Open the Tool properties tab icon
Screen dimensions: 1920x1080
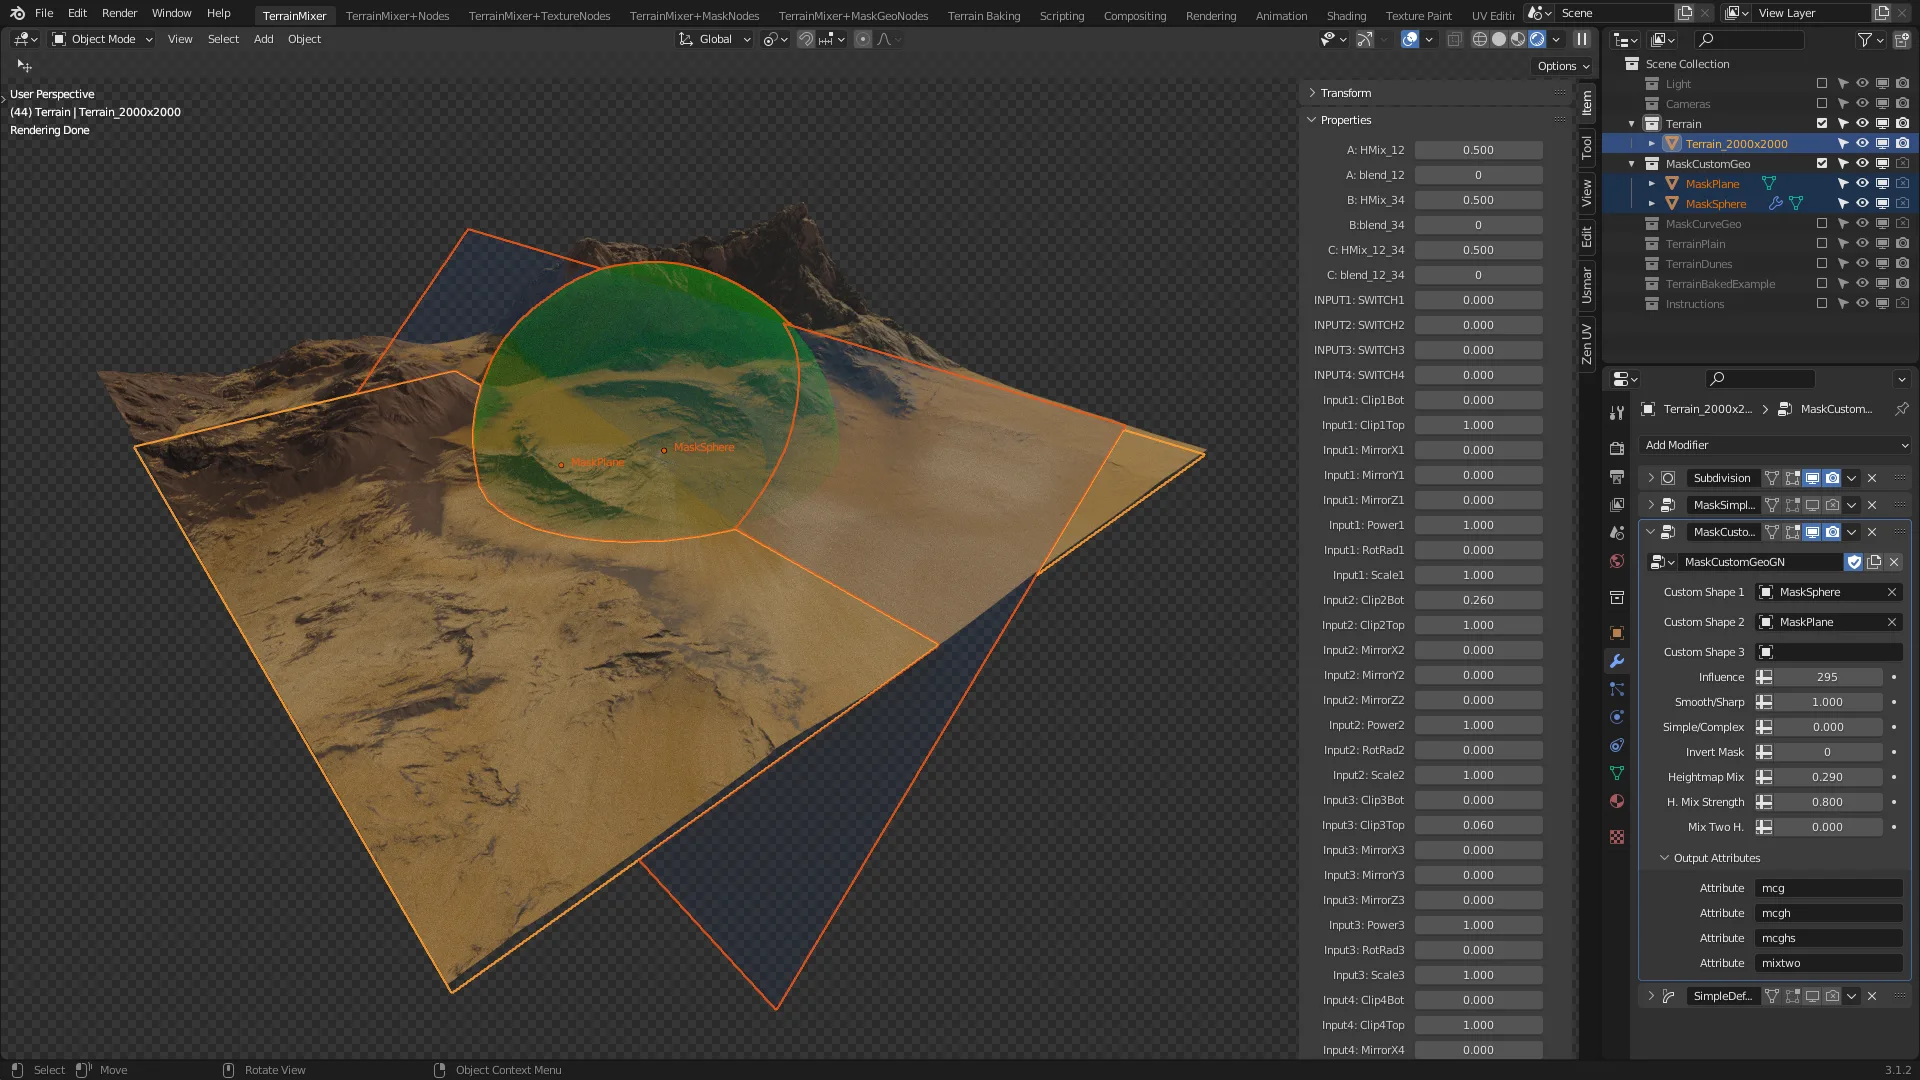pos(1617,413)
